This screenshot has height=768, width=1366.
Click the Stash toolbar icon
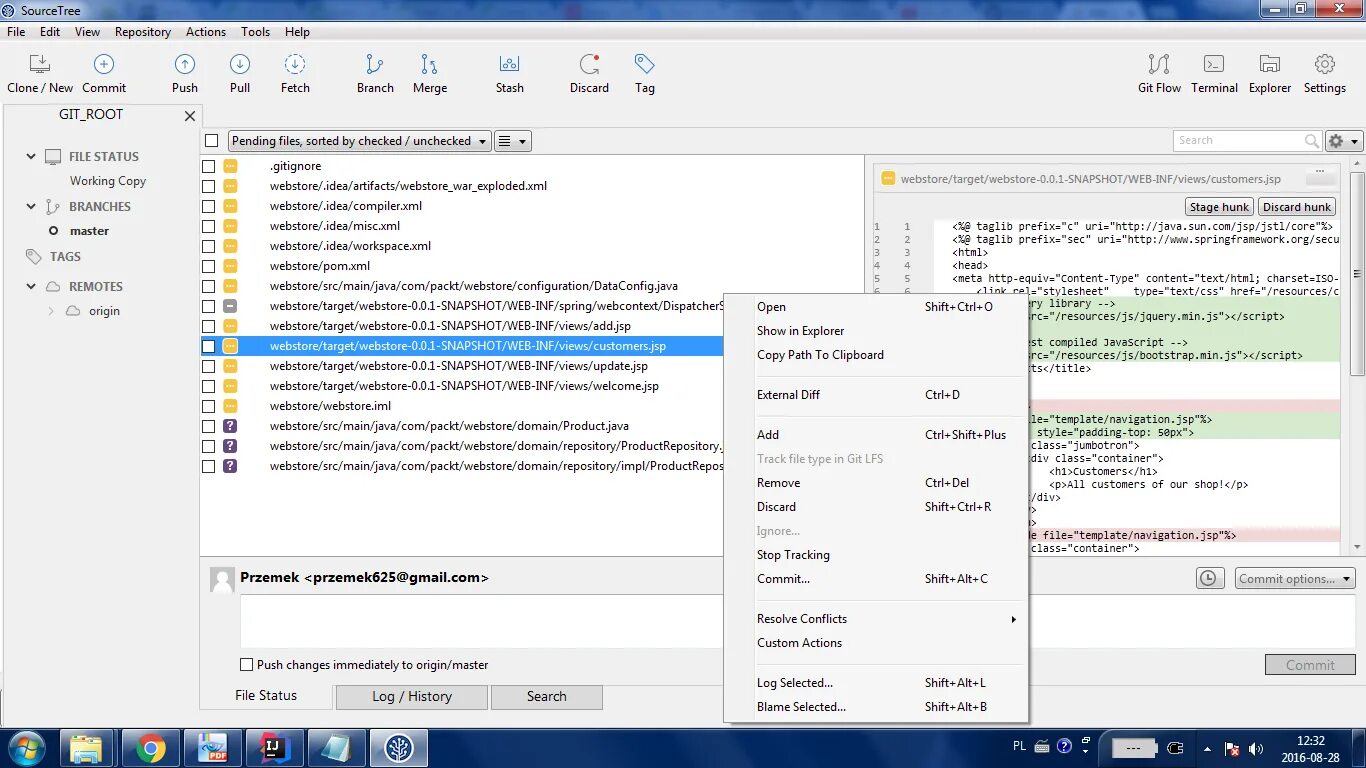click(510, 65)
